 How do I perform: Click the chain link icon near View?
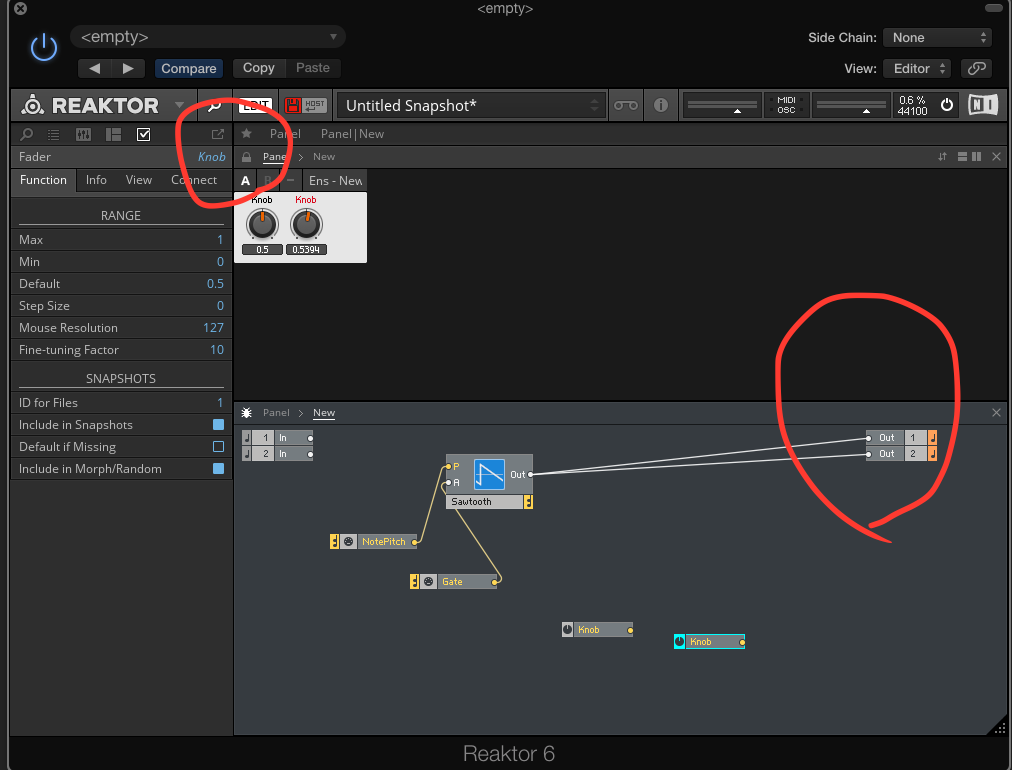tap(977, 68)
